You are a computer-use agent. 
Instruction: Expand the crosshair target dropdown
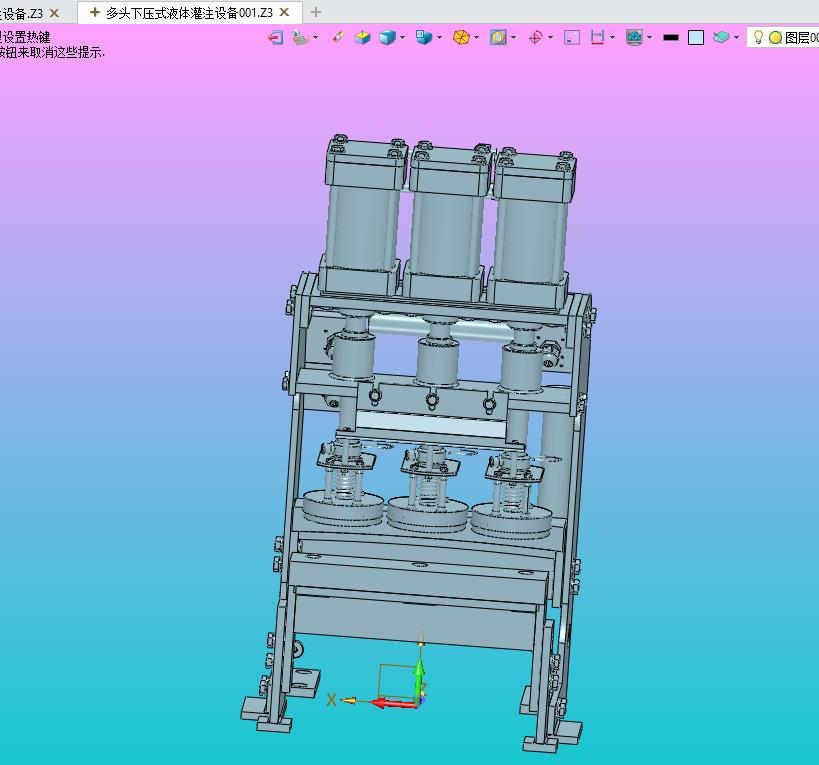click(551, 38)
